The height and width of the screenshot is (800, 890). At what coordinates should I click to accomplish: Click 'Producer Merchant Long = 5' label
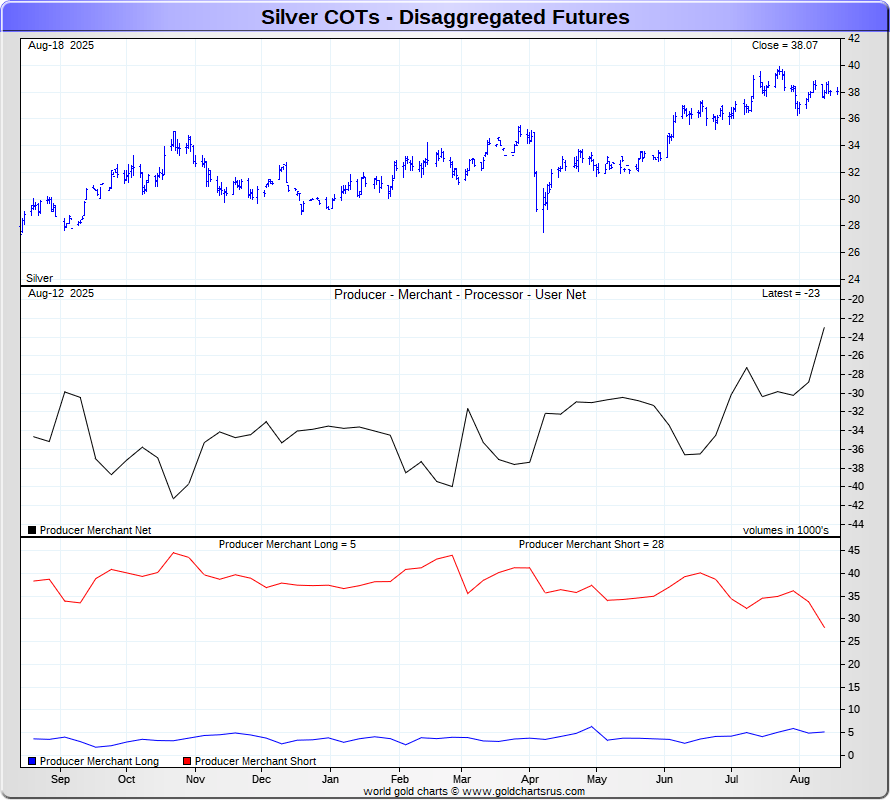(287, 544)
